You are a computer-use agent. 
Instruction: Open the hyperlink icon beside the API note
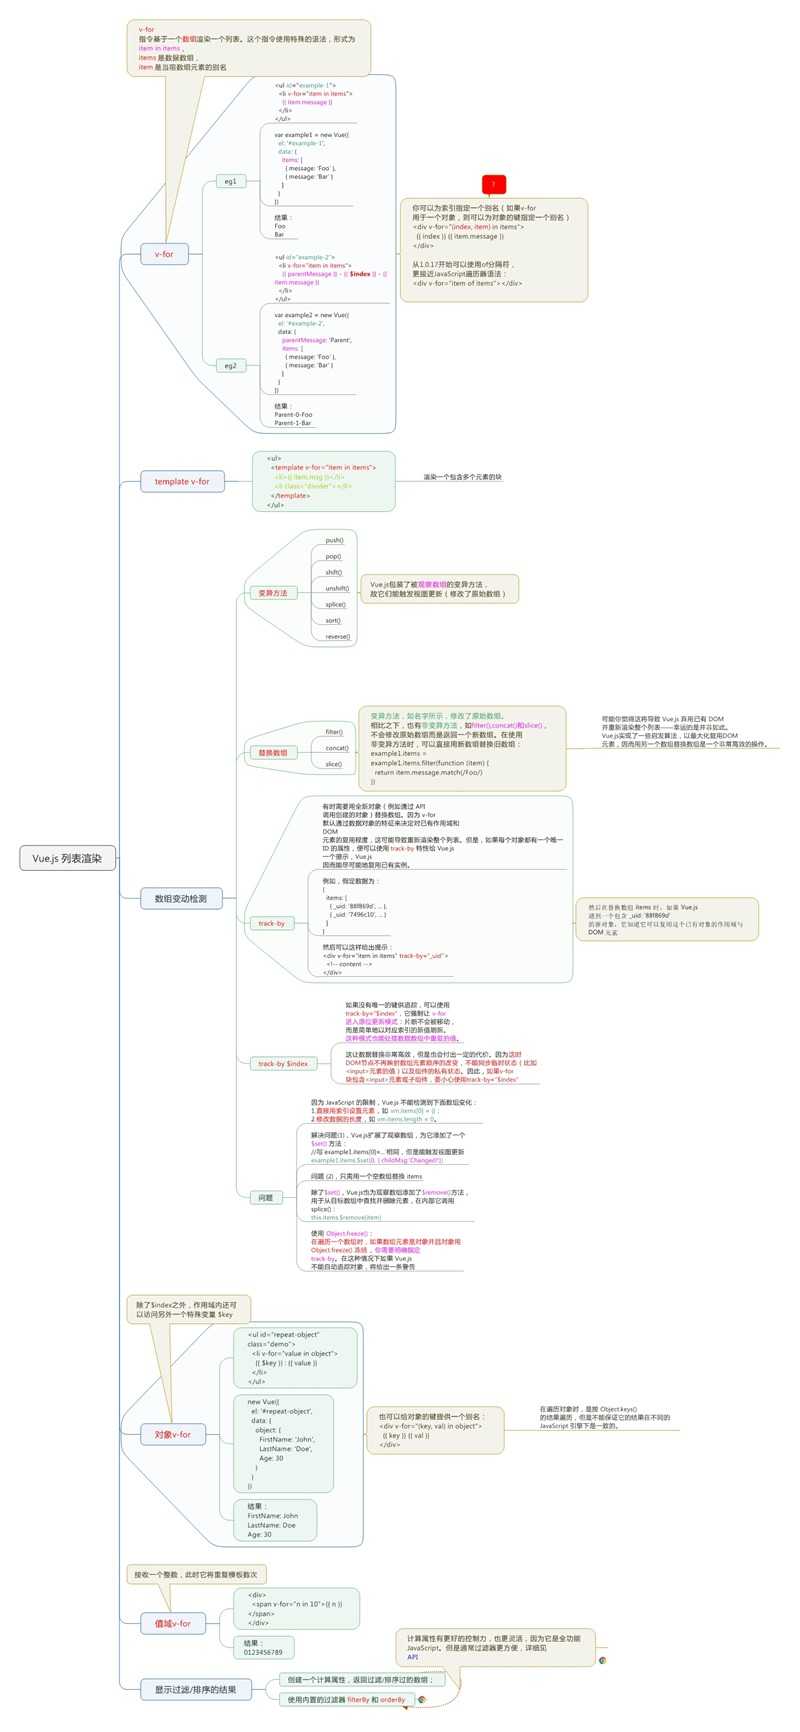[603, 1660]
